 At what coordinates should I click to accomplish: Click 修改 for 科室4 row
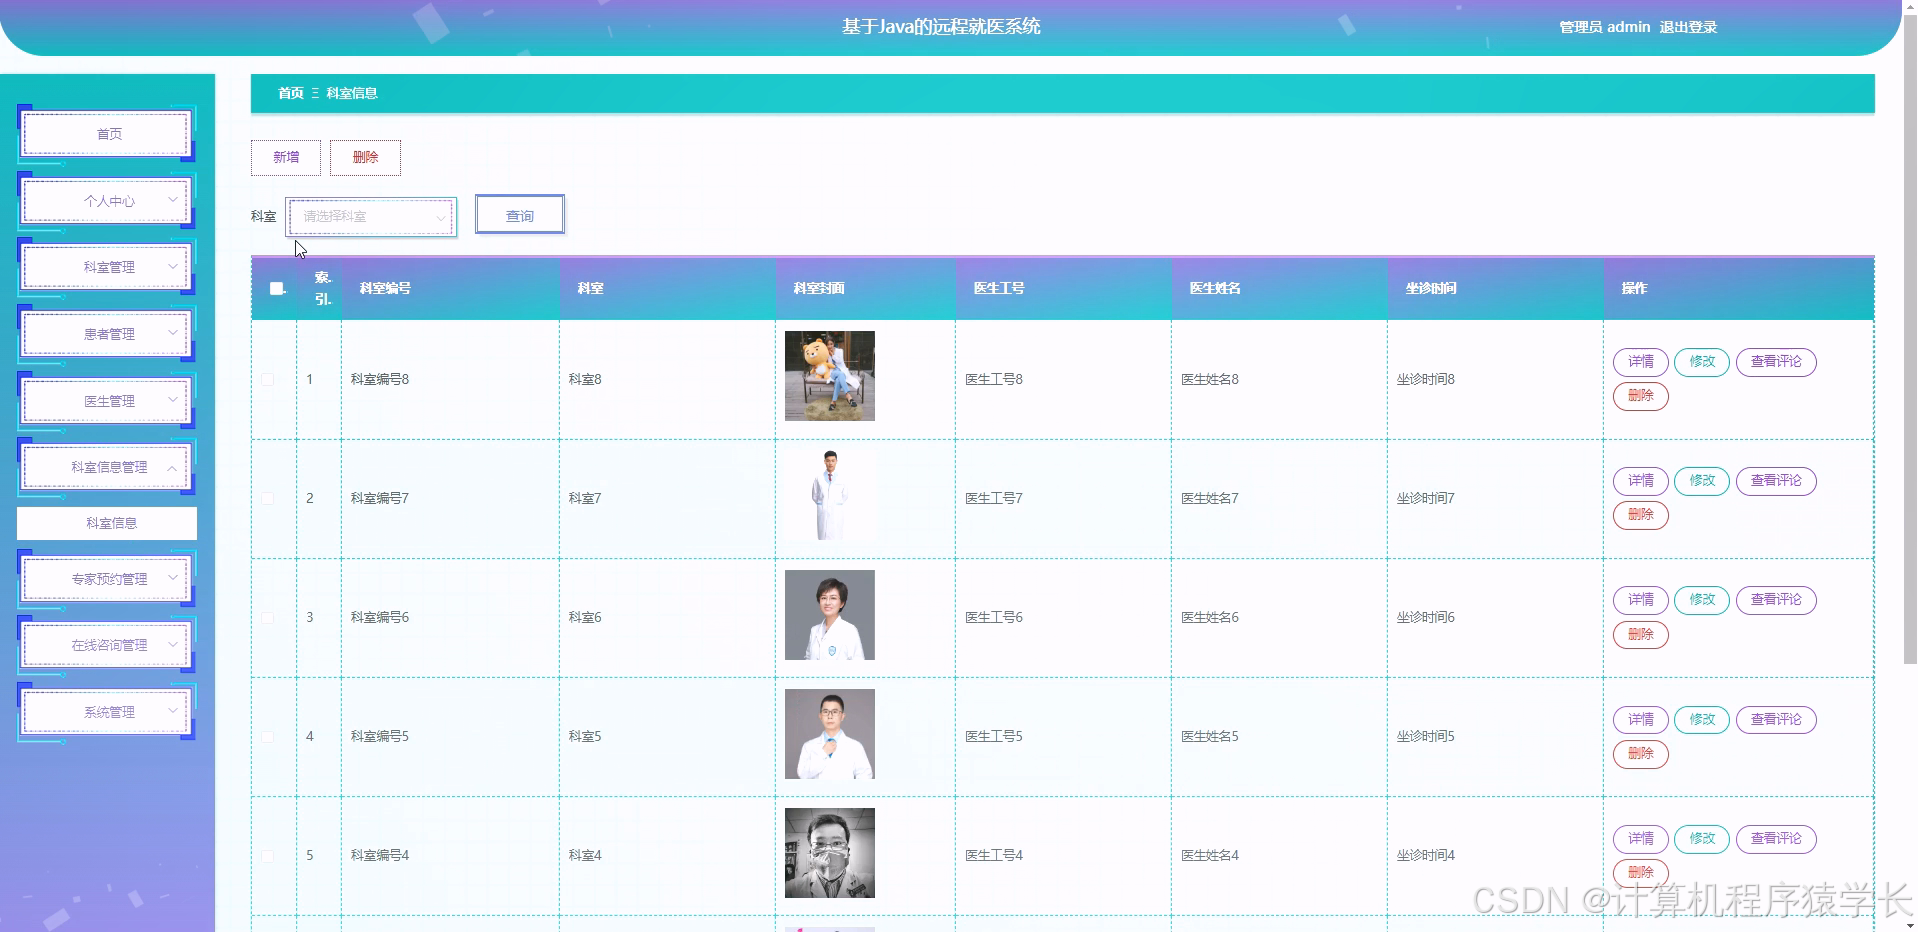[1702, 839]
